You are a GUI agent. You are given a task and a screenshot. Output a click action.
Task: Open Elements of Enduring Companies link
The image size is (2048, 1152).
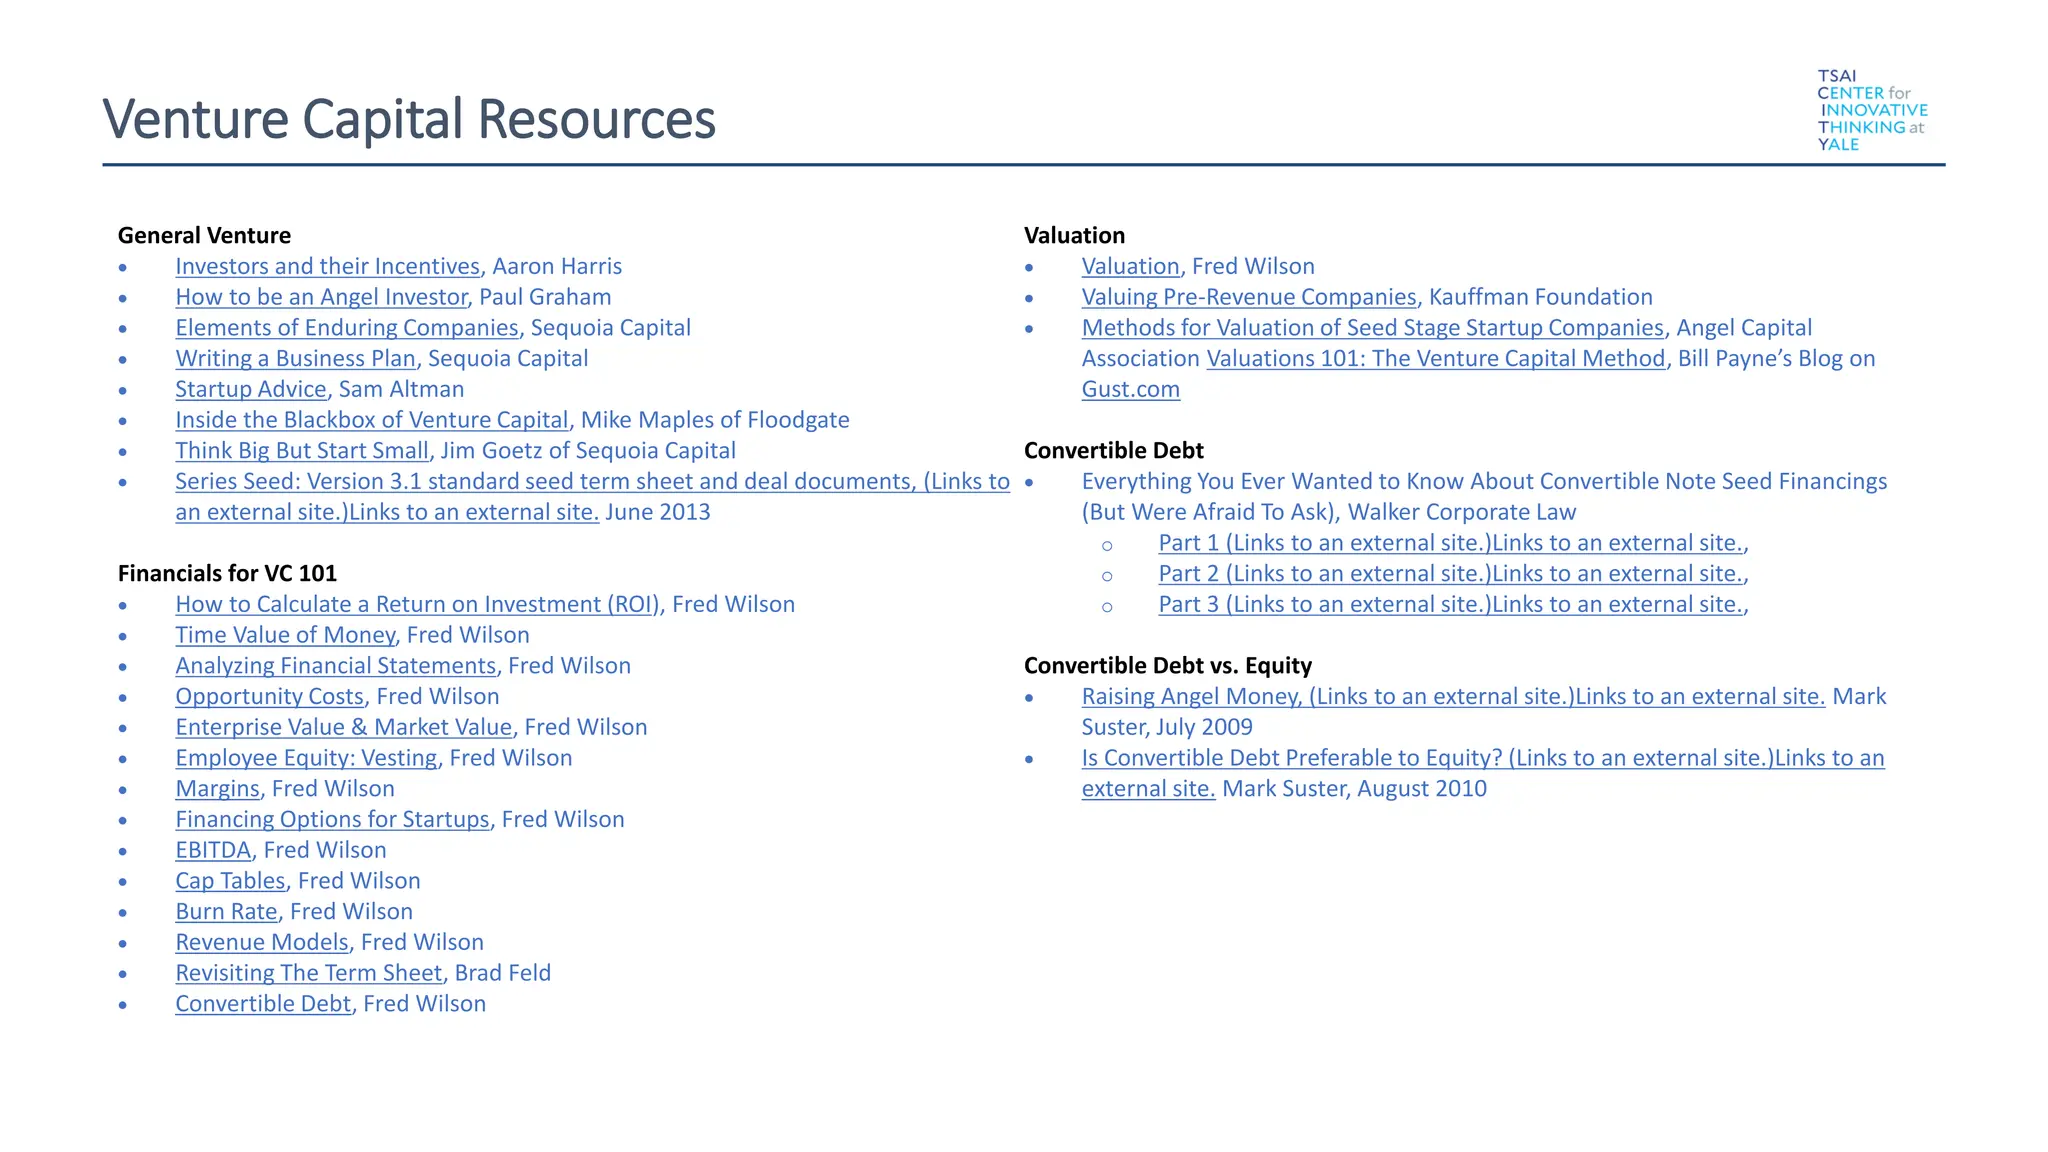point(346,328)
